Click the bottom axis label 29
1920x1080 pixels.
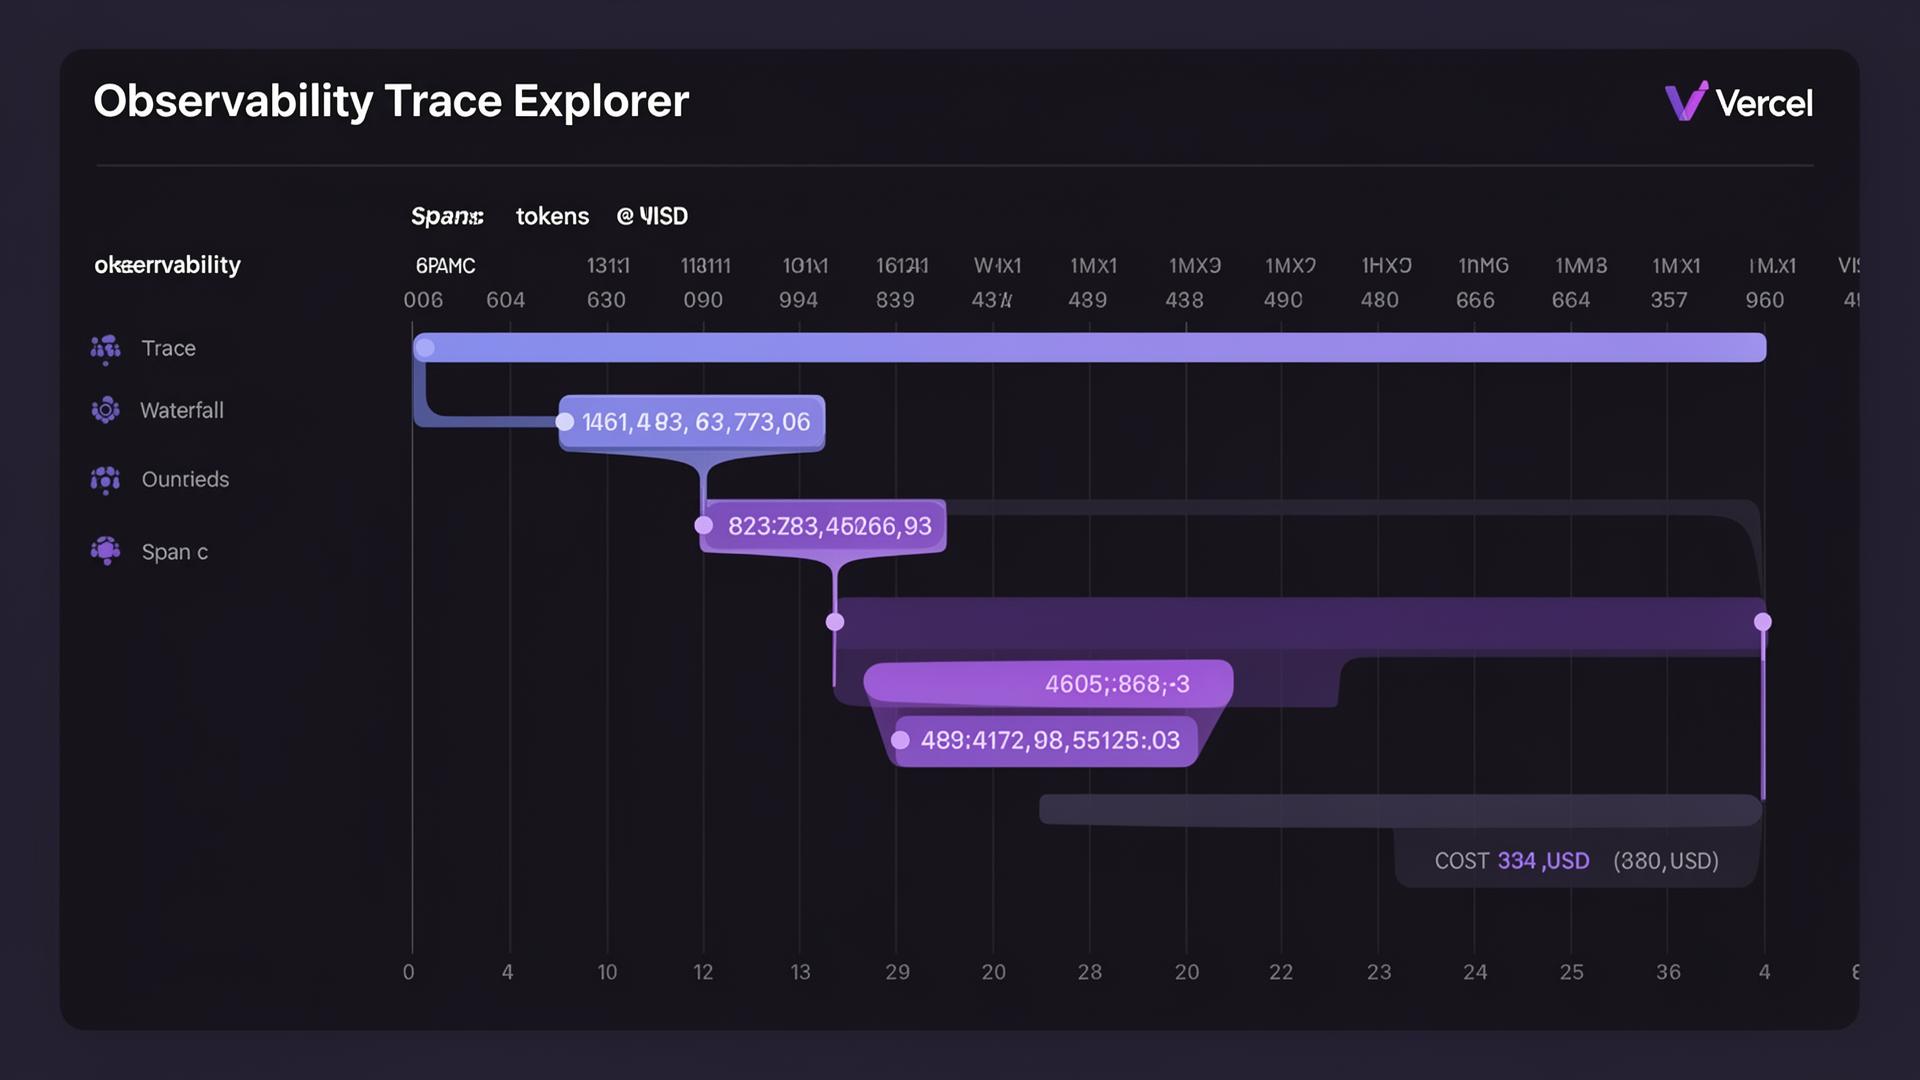click(897, 972)
